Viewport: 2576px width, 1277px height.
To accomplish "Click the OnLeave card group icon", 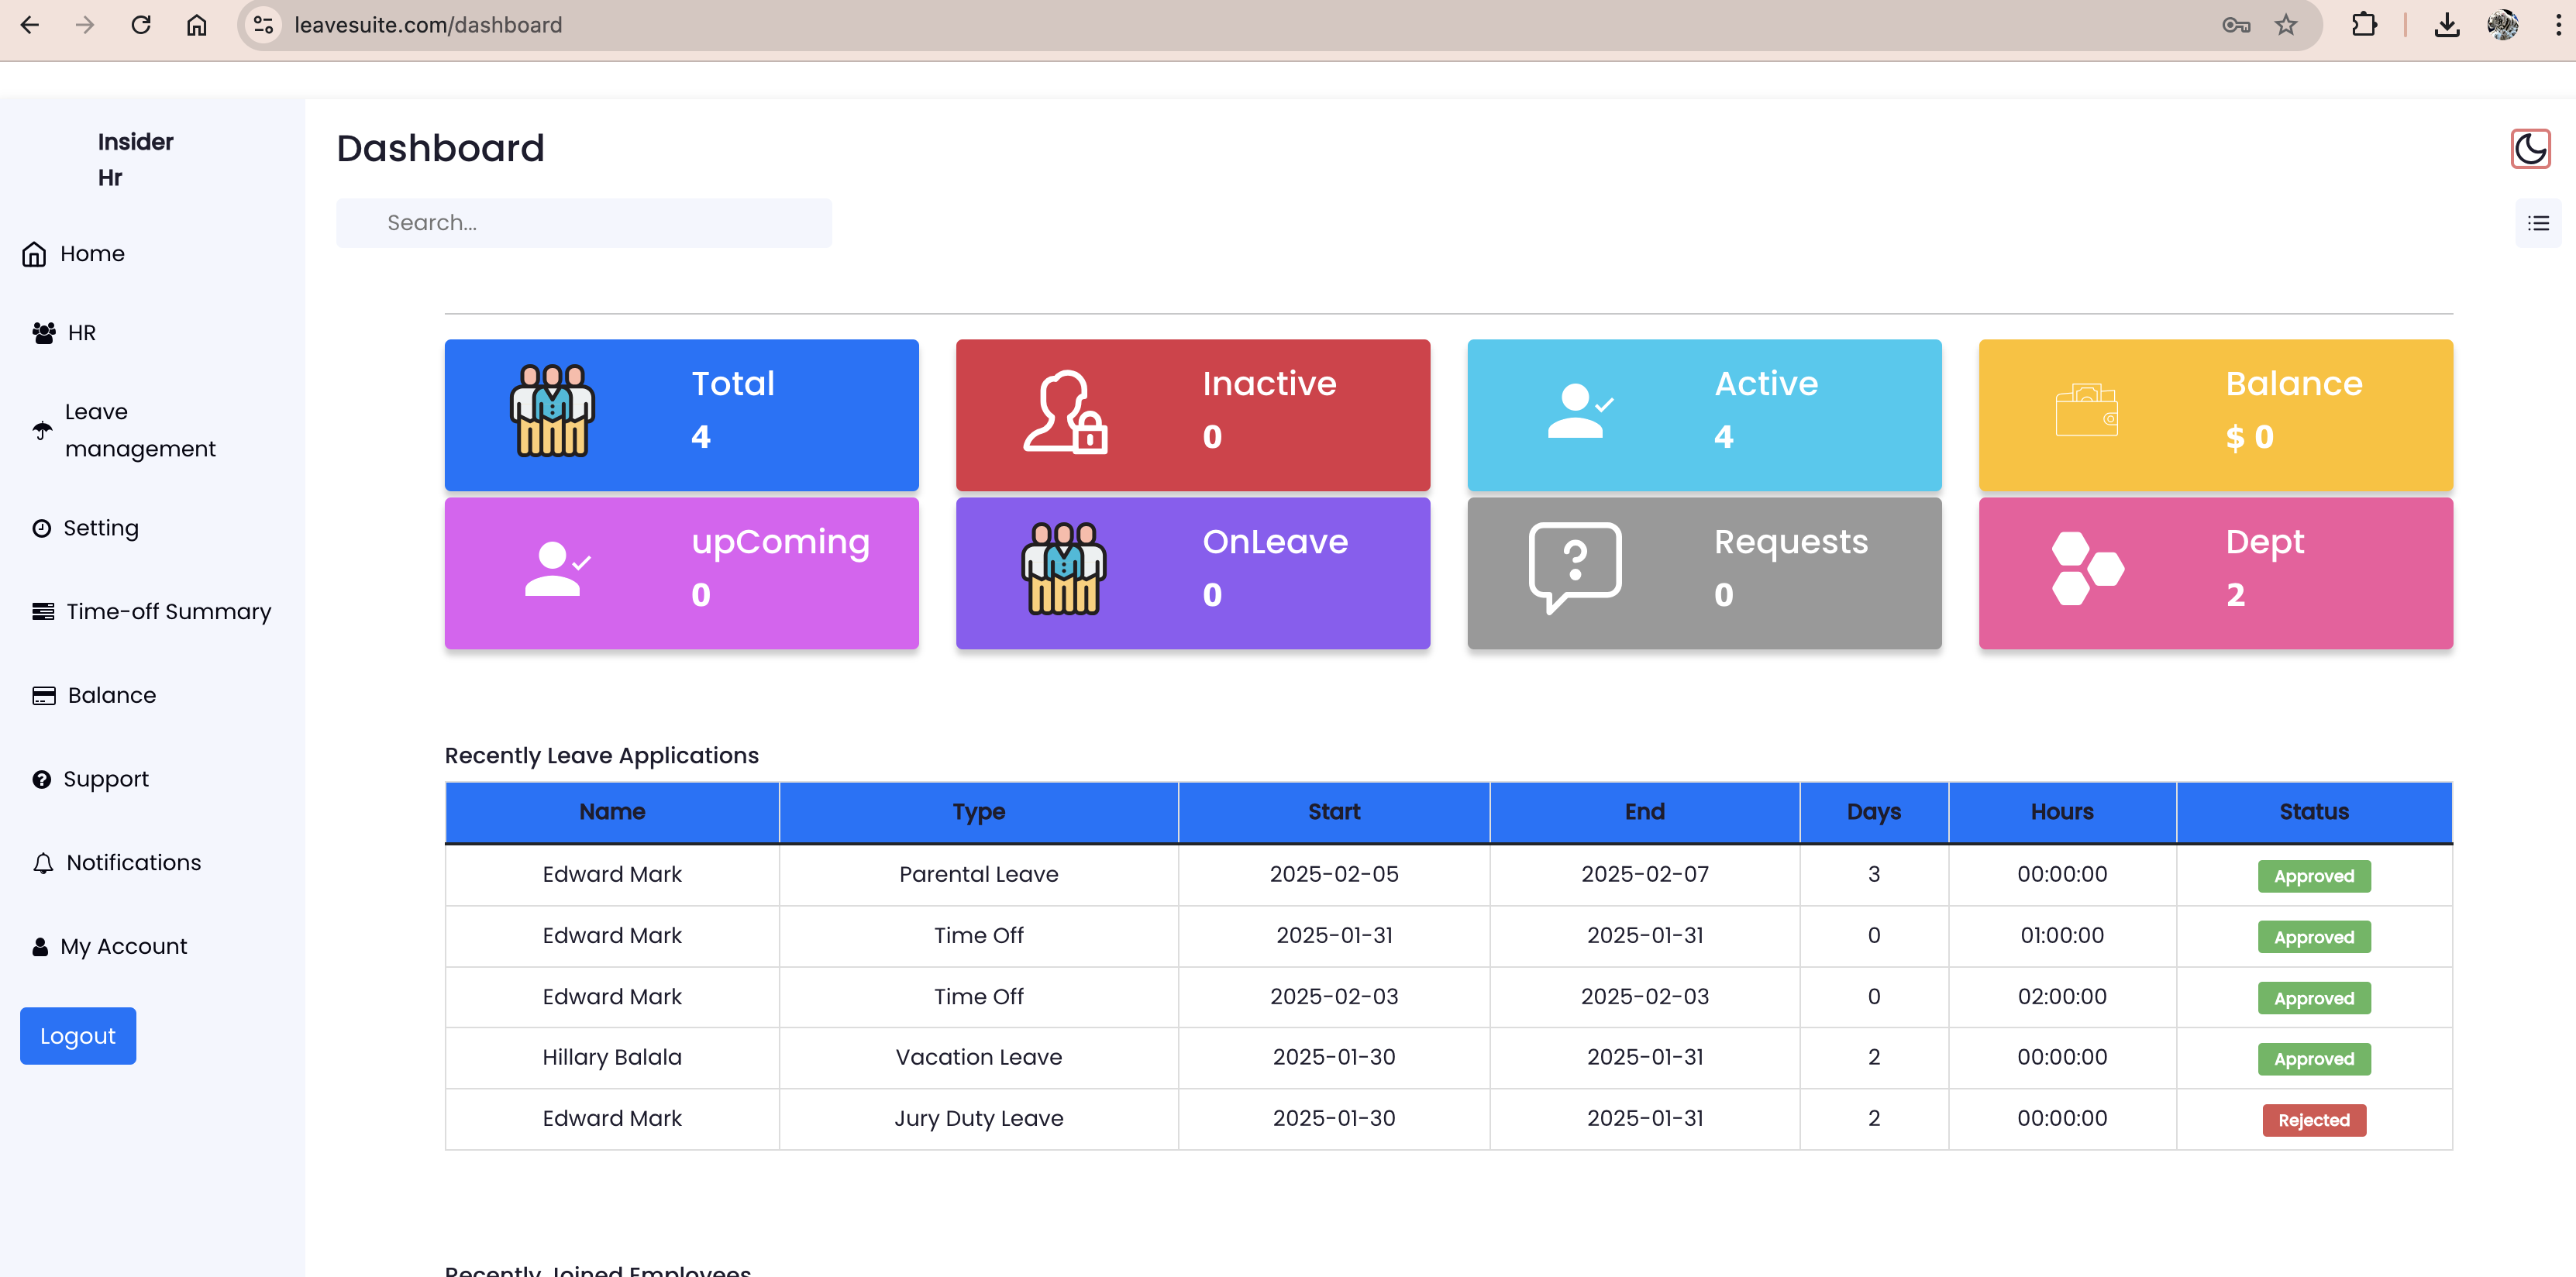I will 1063,568.
